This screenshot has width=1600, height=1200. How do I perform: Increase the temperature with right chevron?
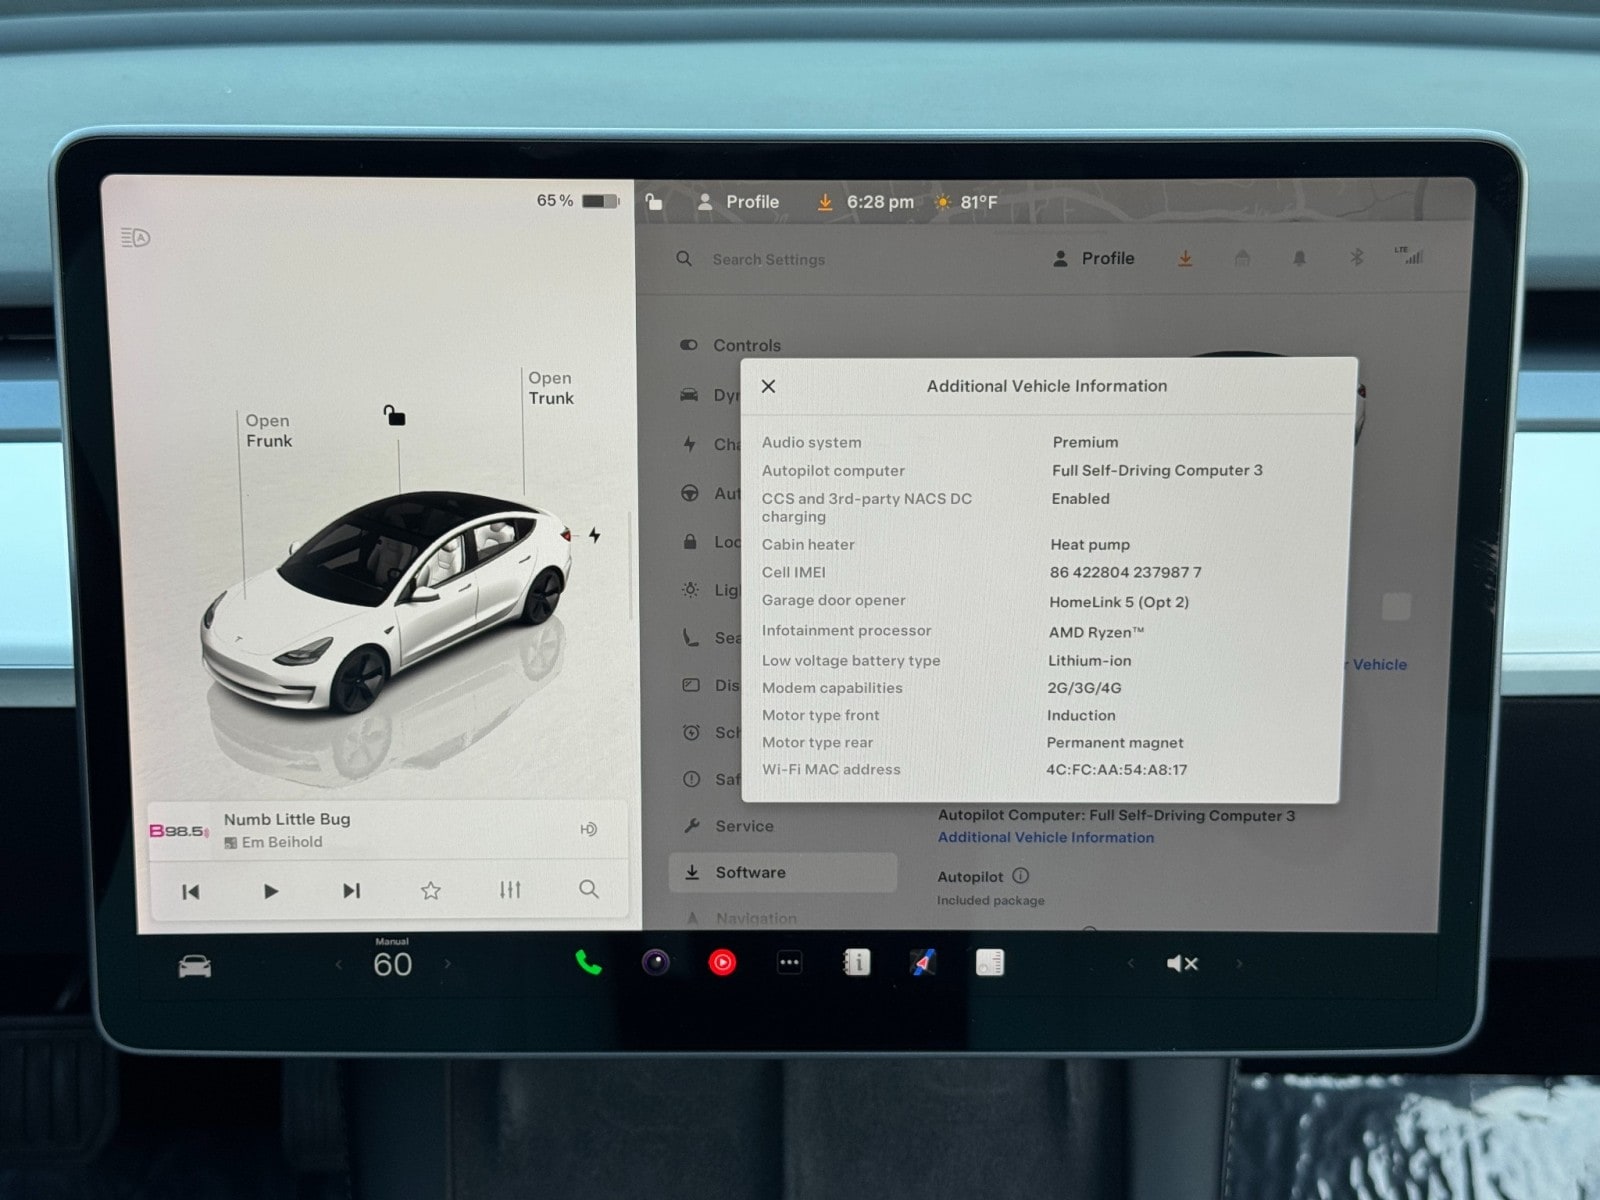[x=447, y=965]
